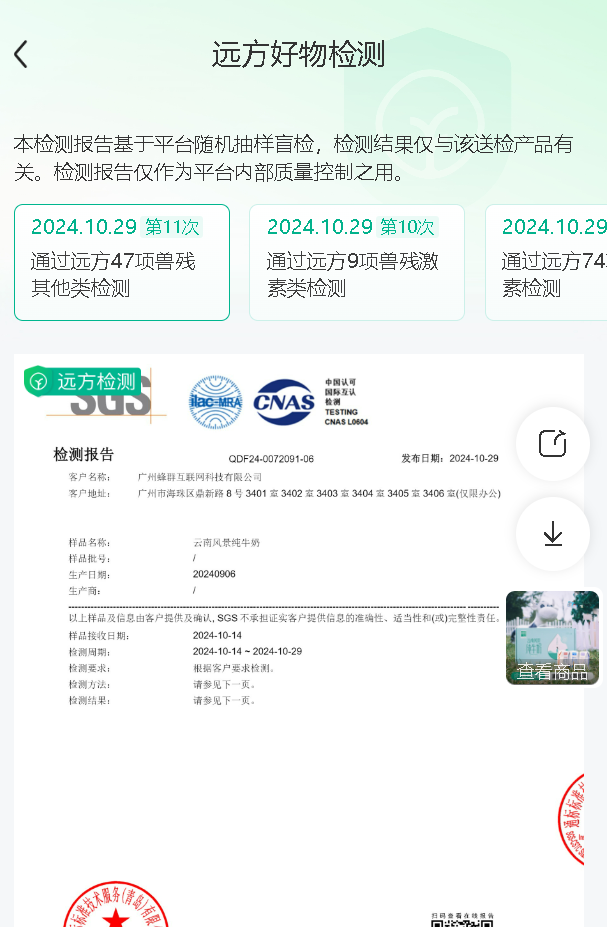Tap client name 广州蜂群互联网科技有限公司

tap(200, 477)
